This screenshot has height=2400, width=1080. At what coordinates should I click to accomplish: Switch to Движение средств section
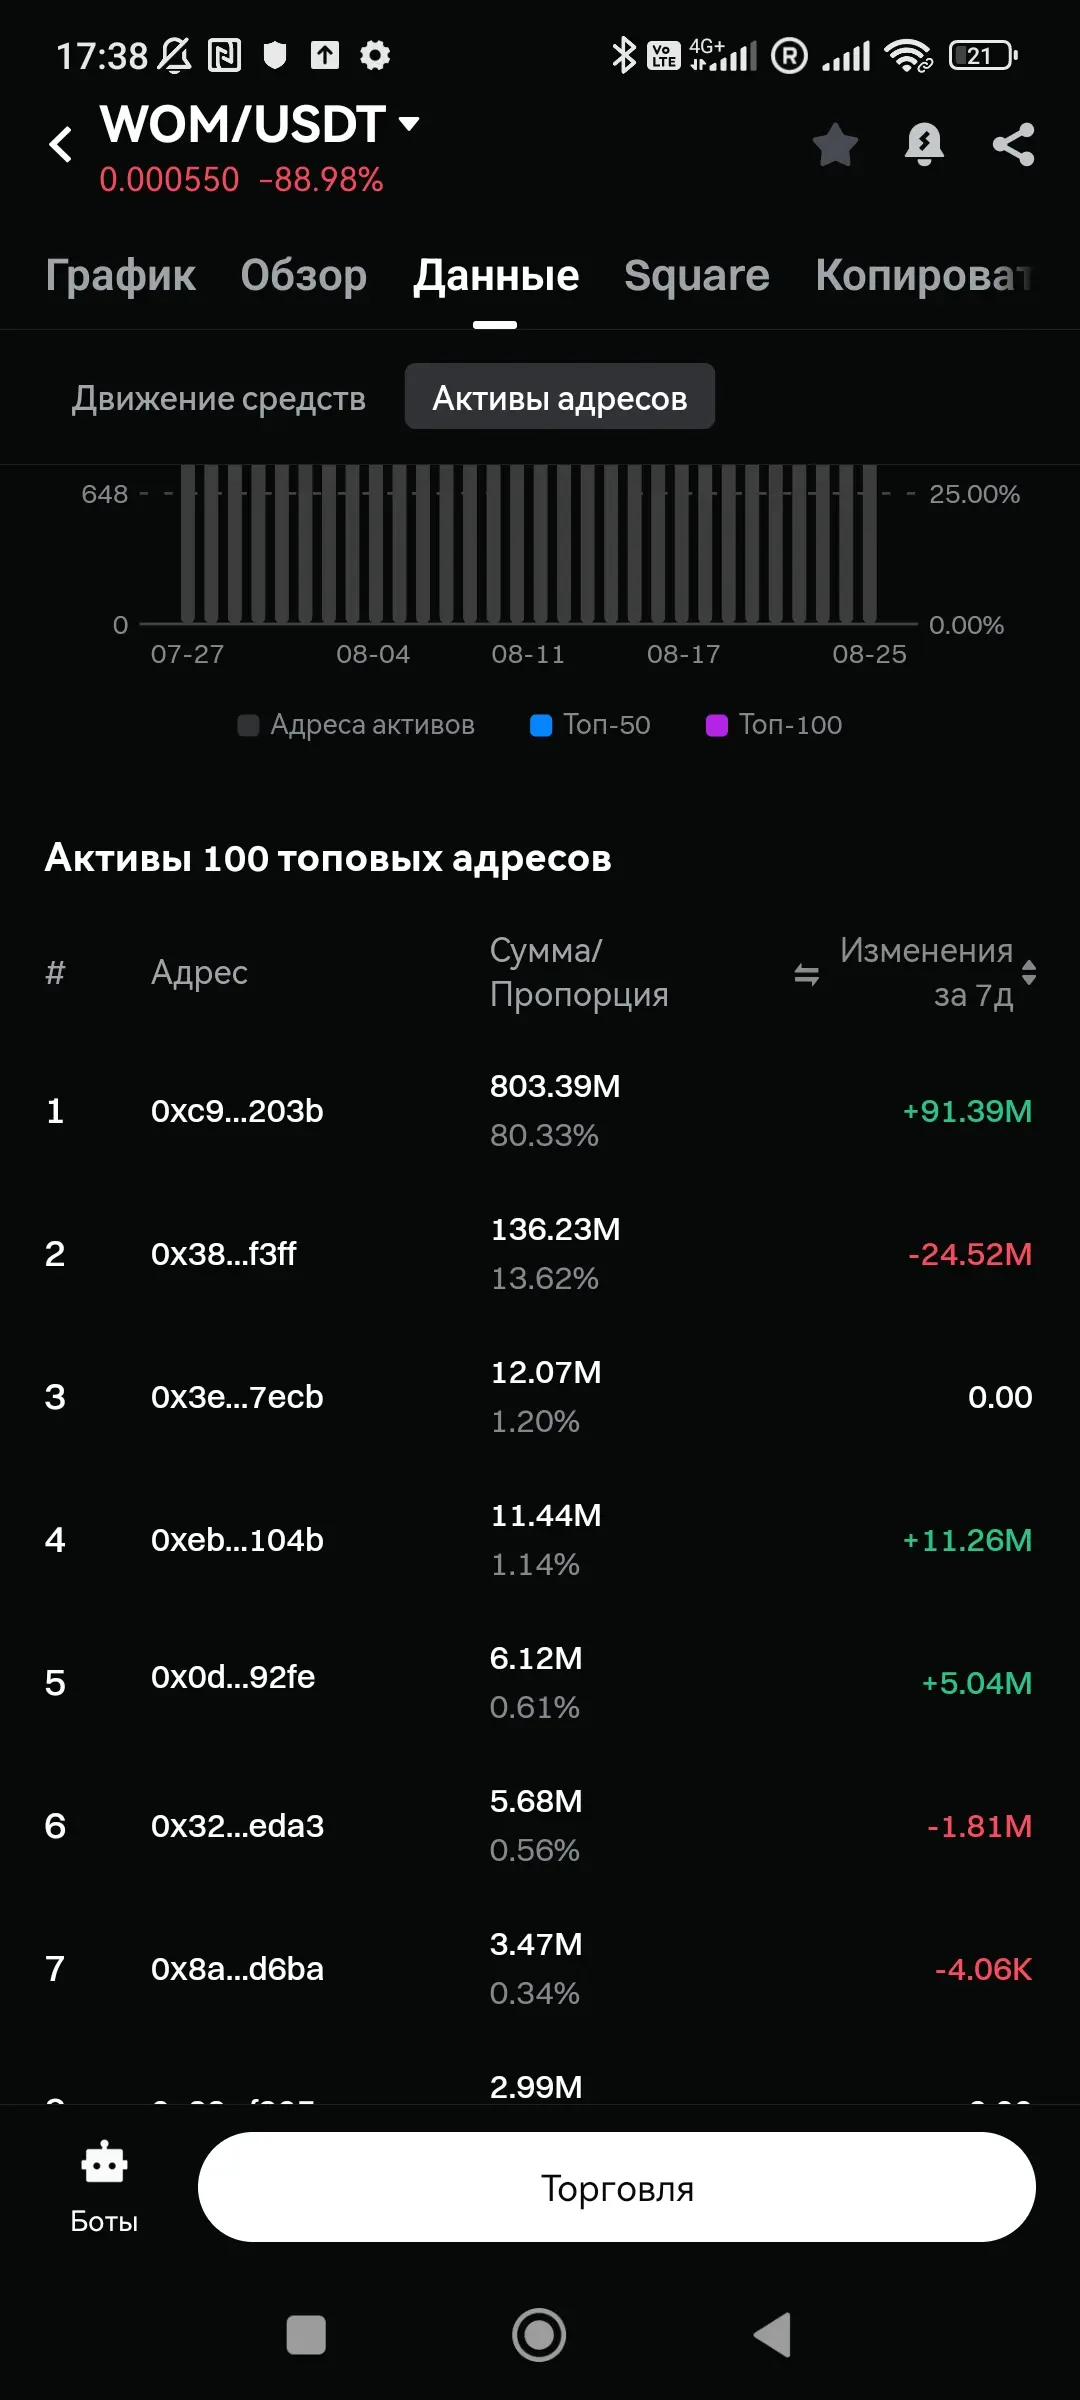(x=219, y=398)
